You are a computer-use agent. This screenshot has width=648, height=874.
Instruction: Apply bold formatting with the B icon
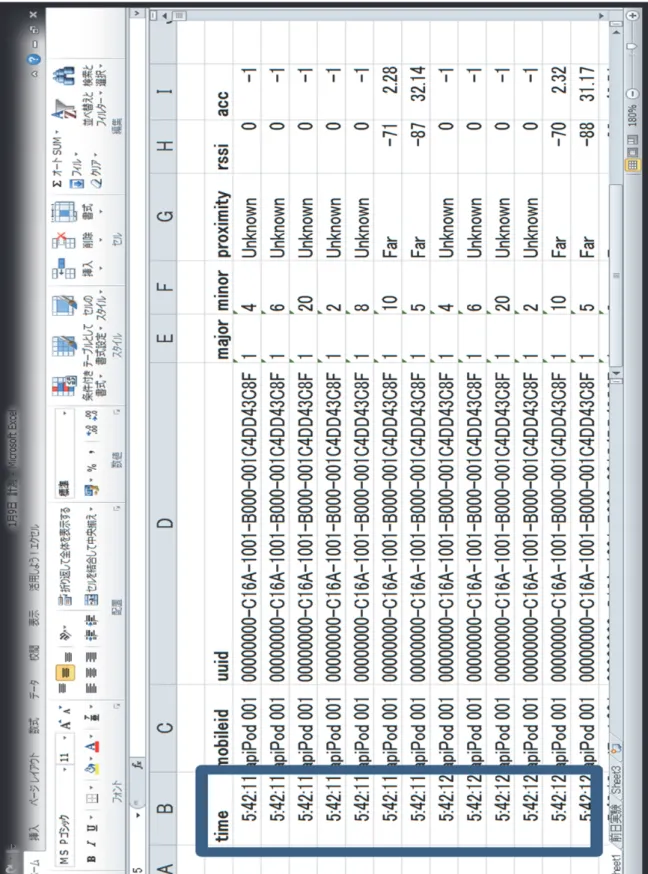(x=92, y=858)
